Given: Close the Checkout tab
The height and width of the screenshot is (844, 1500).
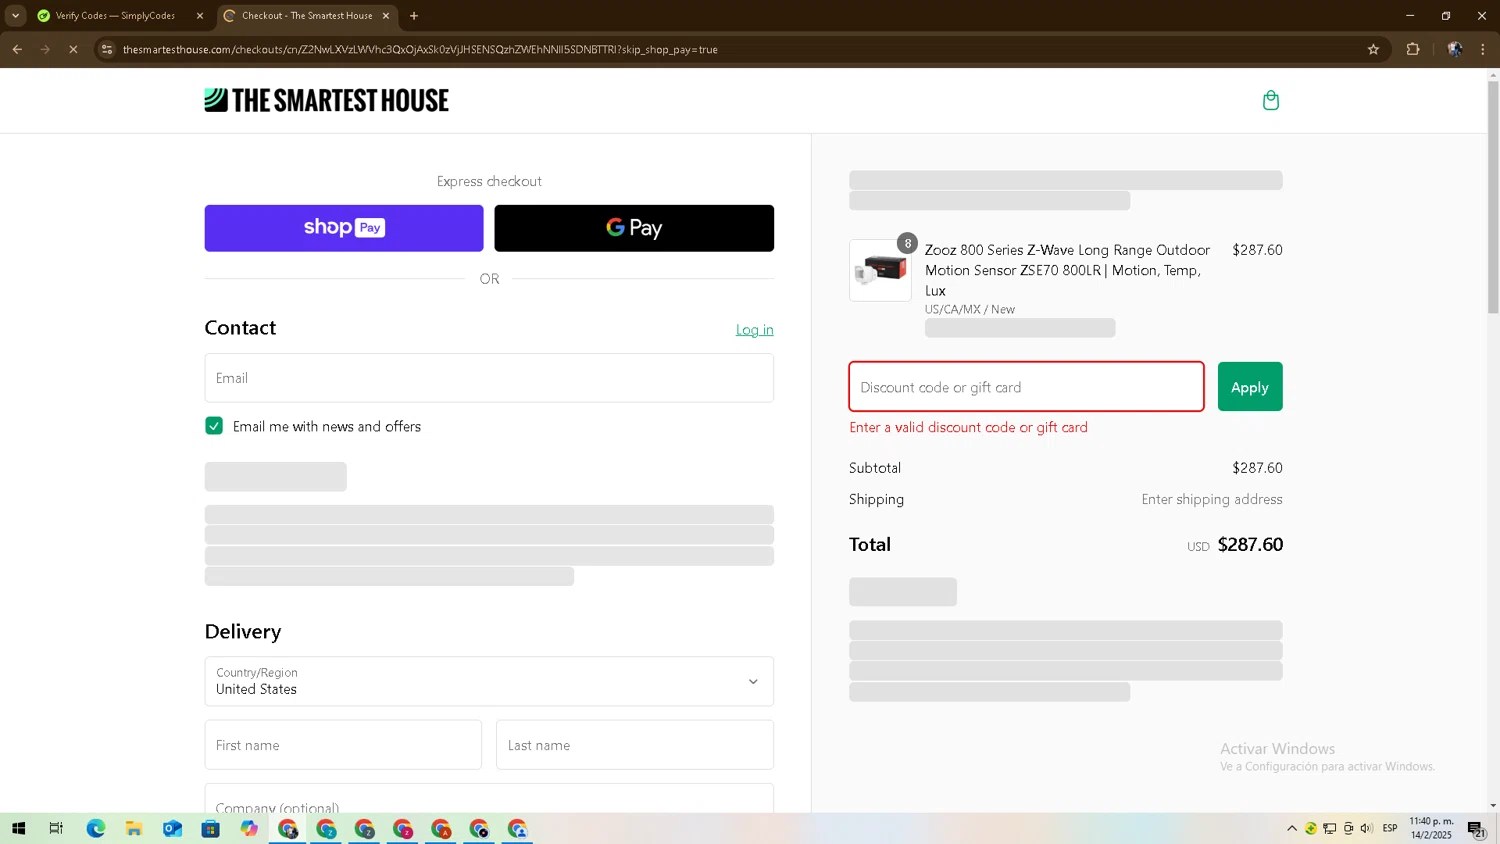Looking at the screenshot, I should tap(386, 16).
